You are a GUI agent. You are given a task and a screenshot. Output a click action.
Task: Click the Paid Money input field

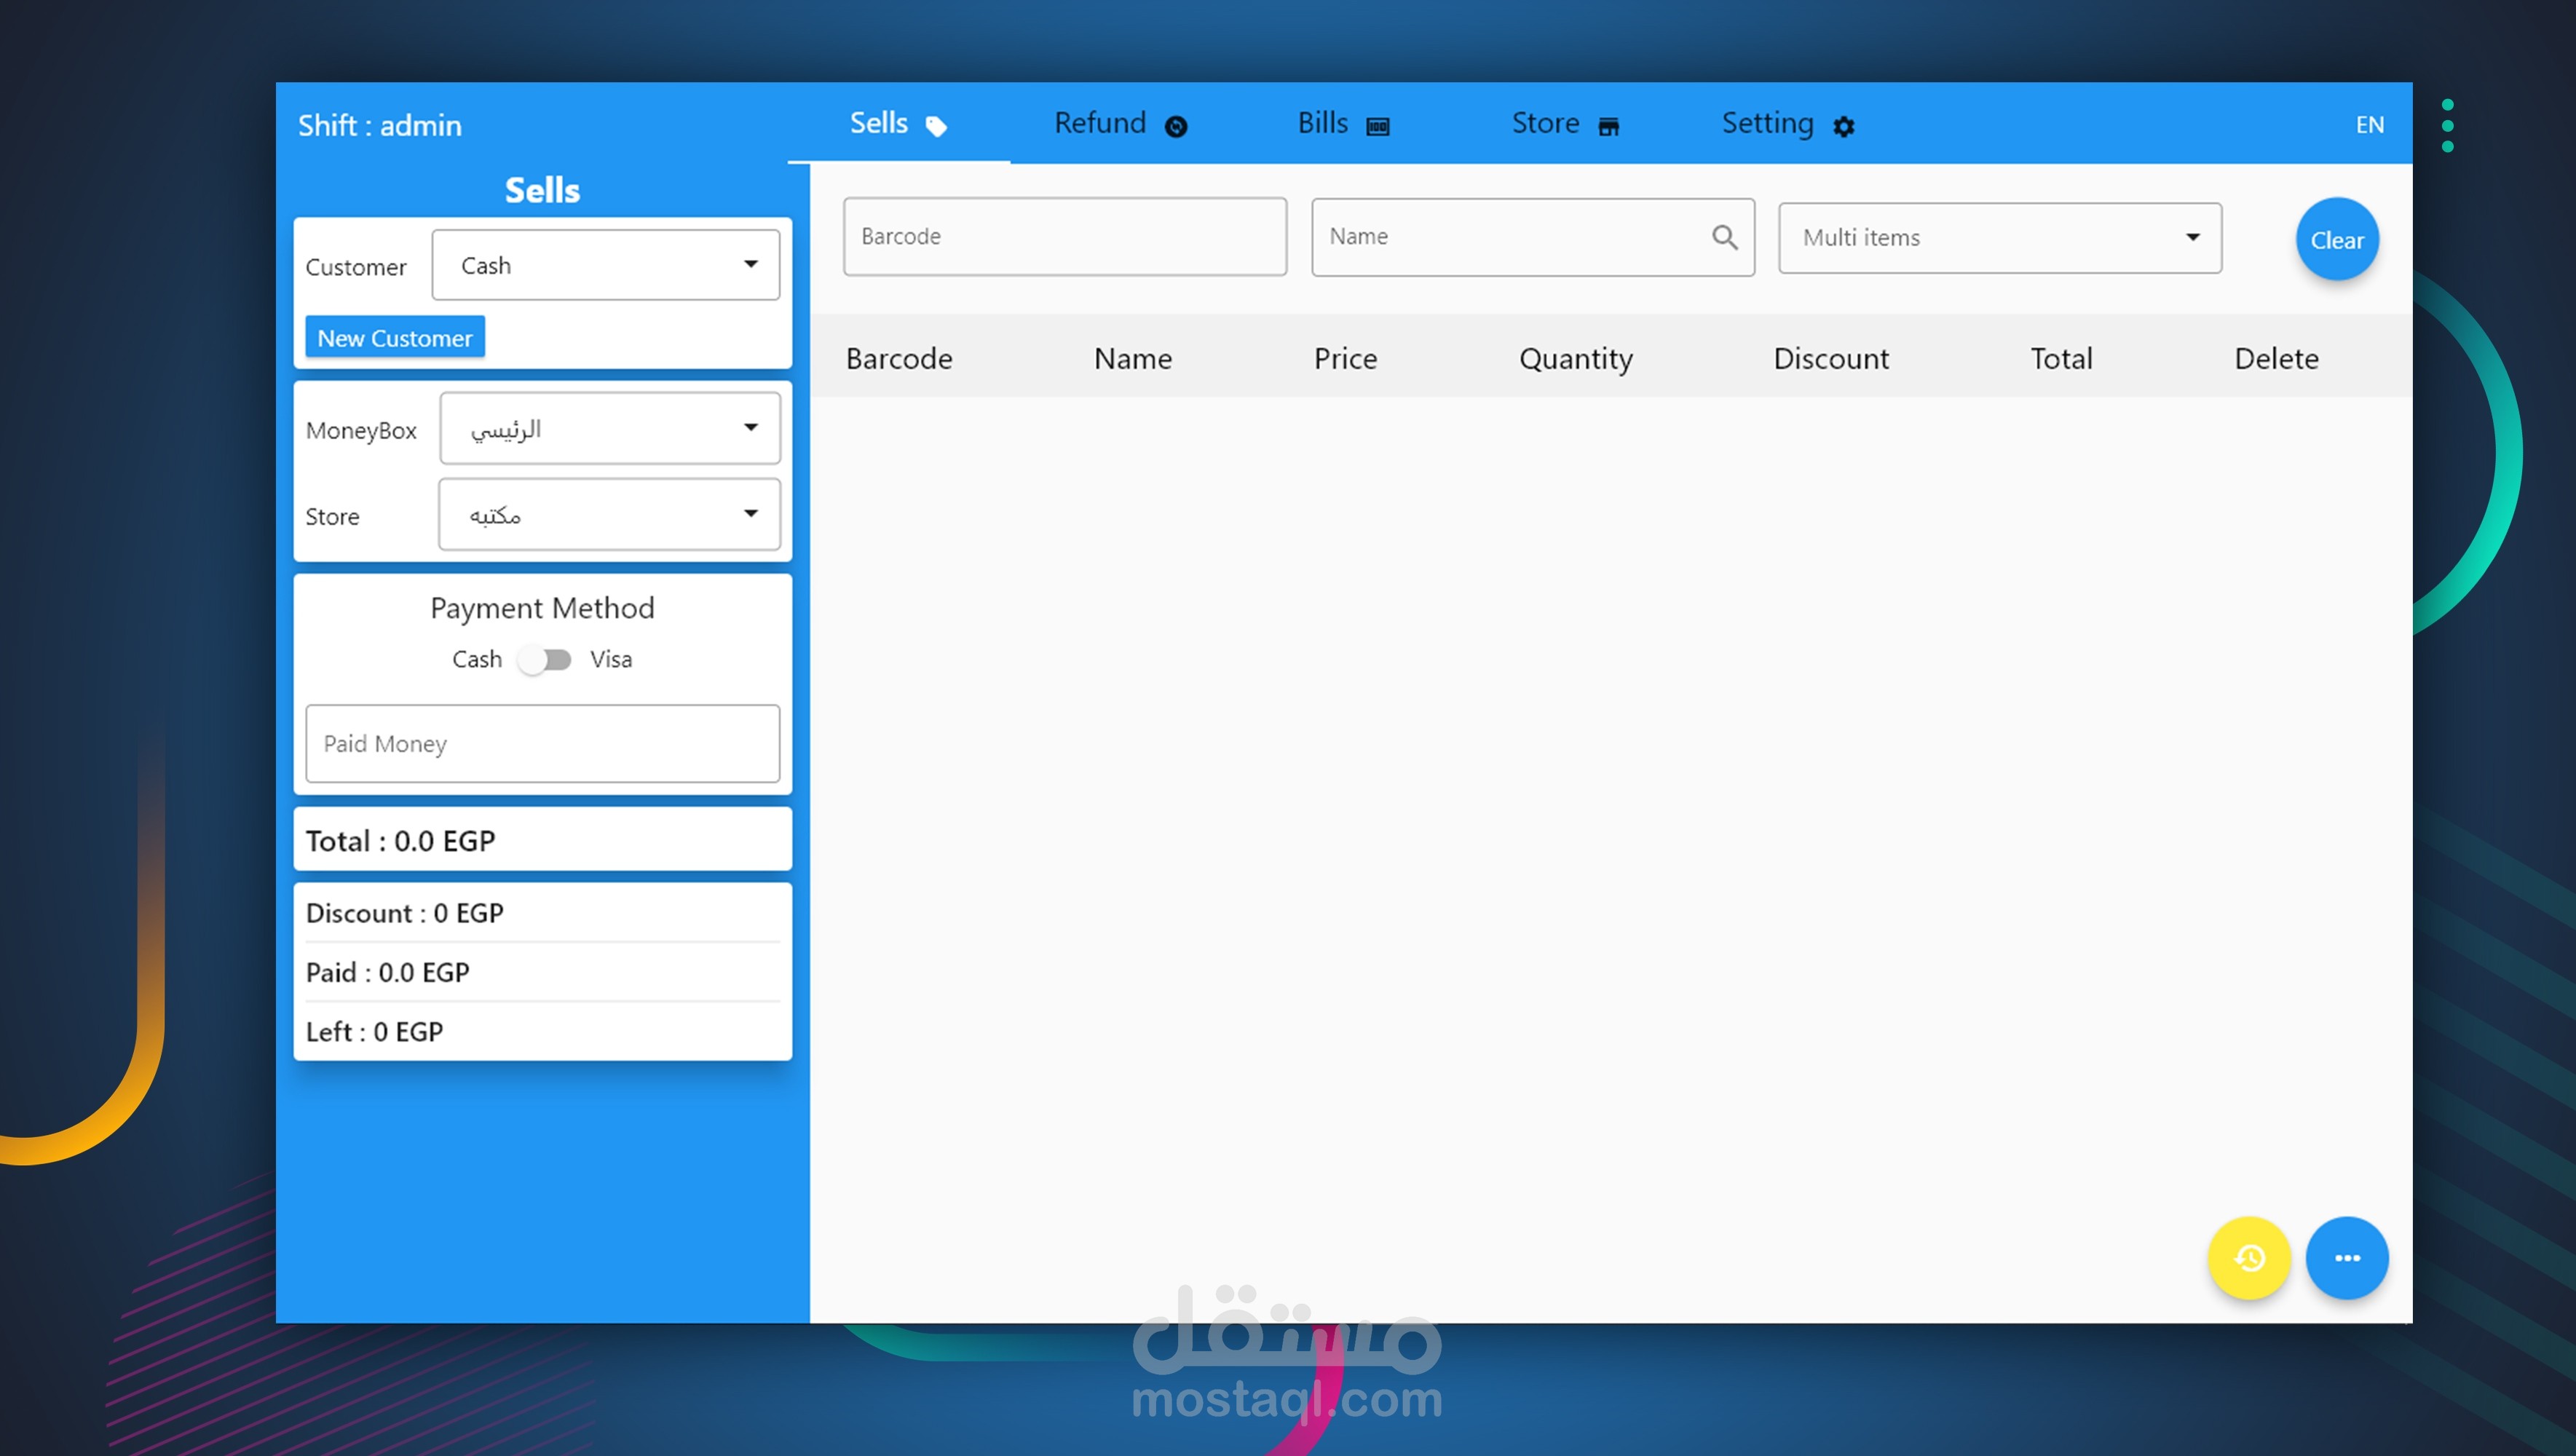(x=543, y=743)
